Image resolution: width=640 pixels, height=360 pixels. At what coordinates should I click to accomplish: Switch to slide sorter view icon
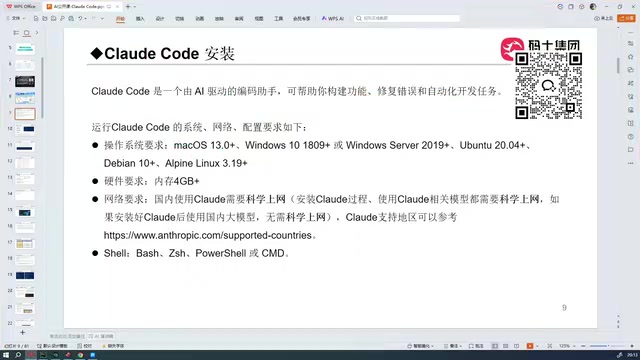pyautogui.click(x=506, y=346)
